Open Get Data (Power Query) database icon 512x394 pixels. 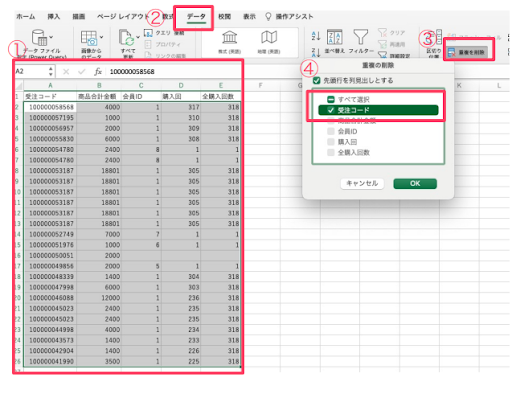click(x=39, y=37)
